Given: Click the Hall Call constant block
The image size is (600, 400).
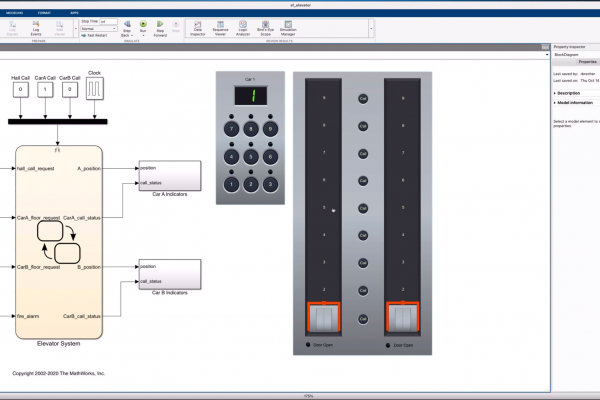Looking at the screenshot, I should click(20, 90).
